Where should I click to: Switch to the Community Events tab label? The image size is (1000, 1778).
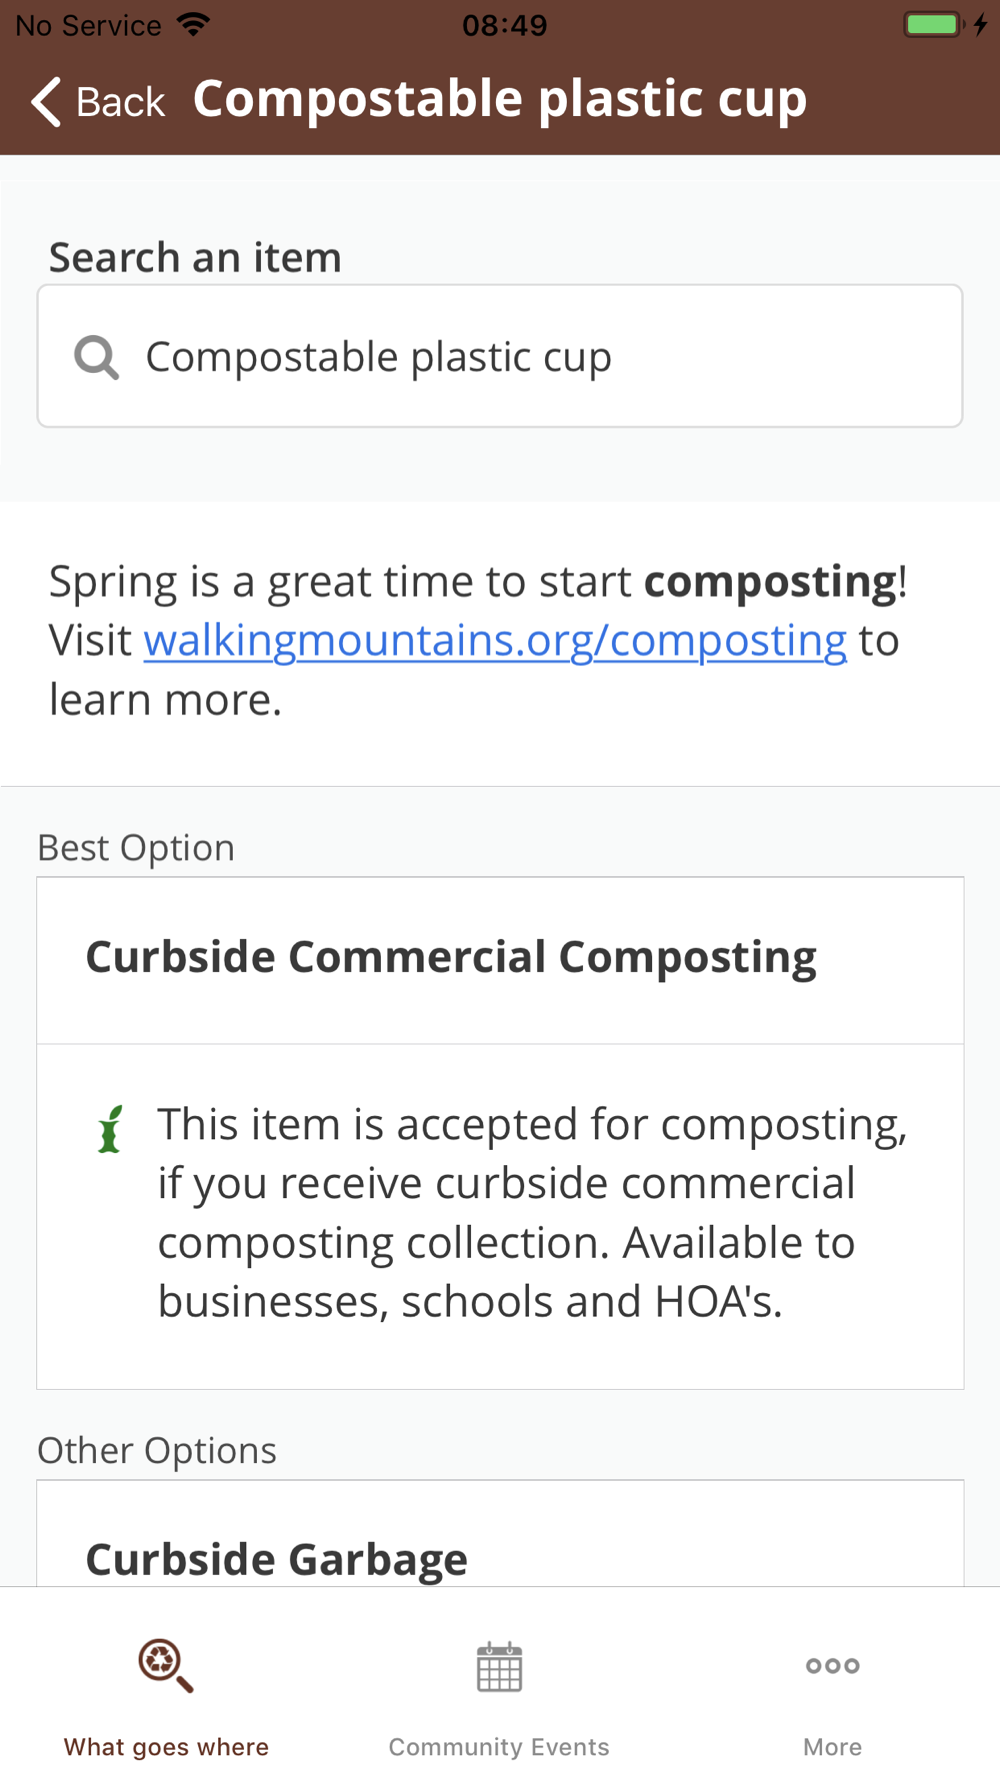pos(499,1747)
